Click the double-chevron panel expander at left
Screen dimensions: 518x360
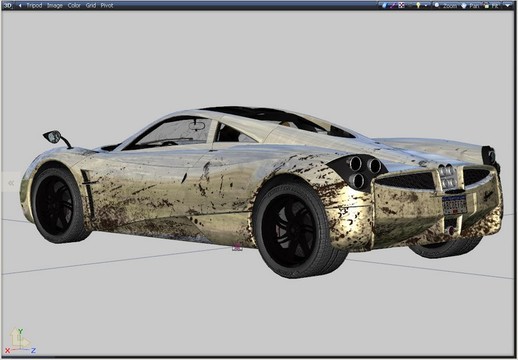pos(11,183)
